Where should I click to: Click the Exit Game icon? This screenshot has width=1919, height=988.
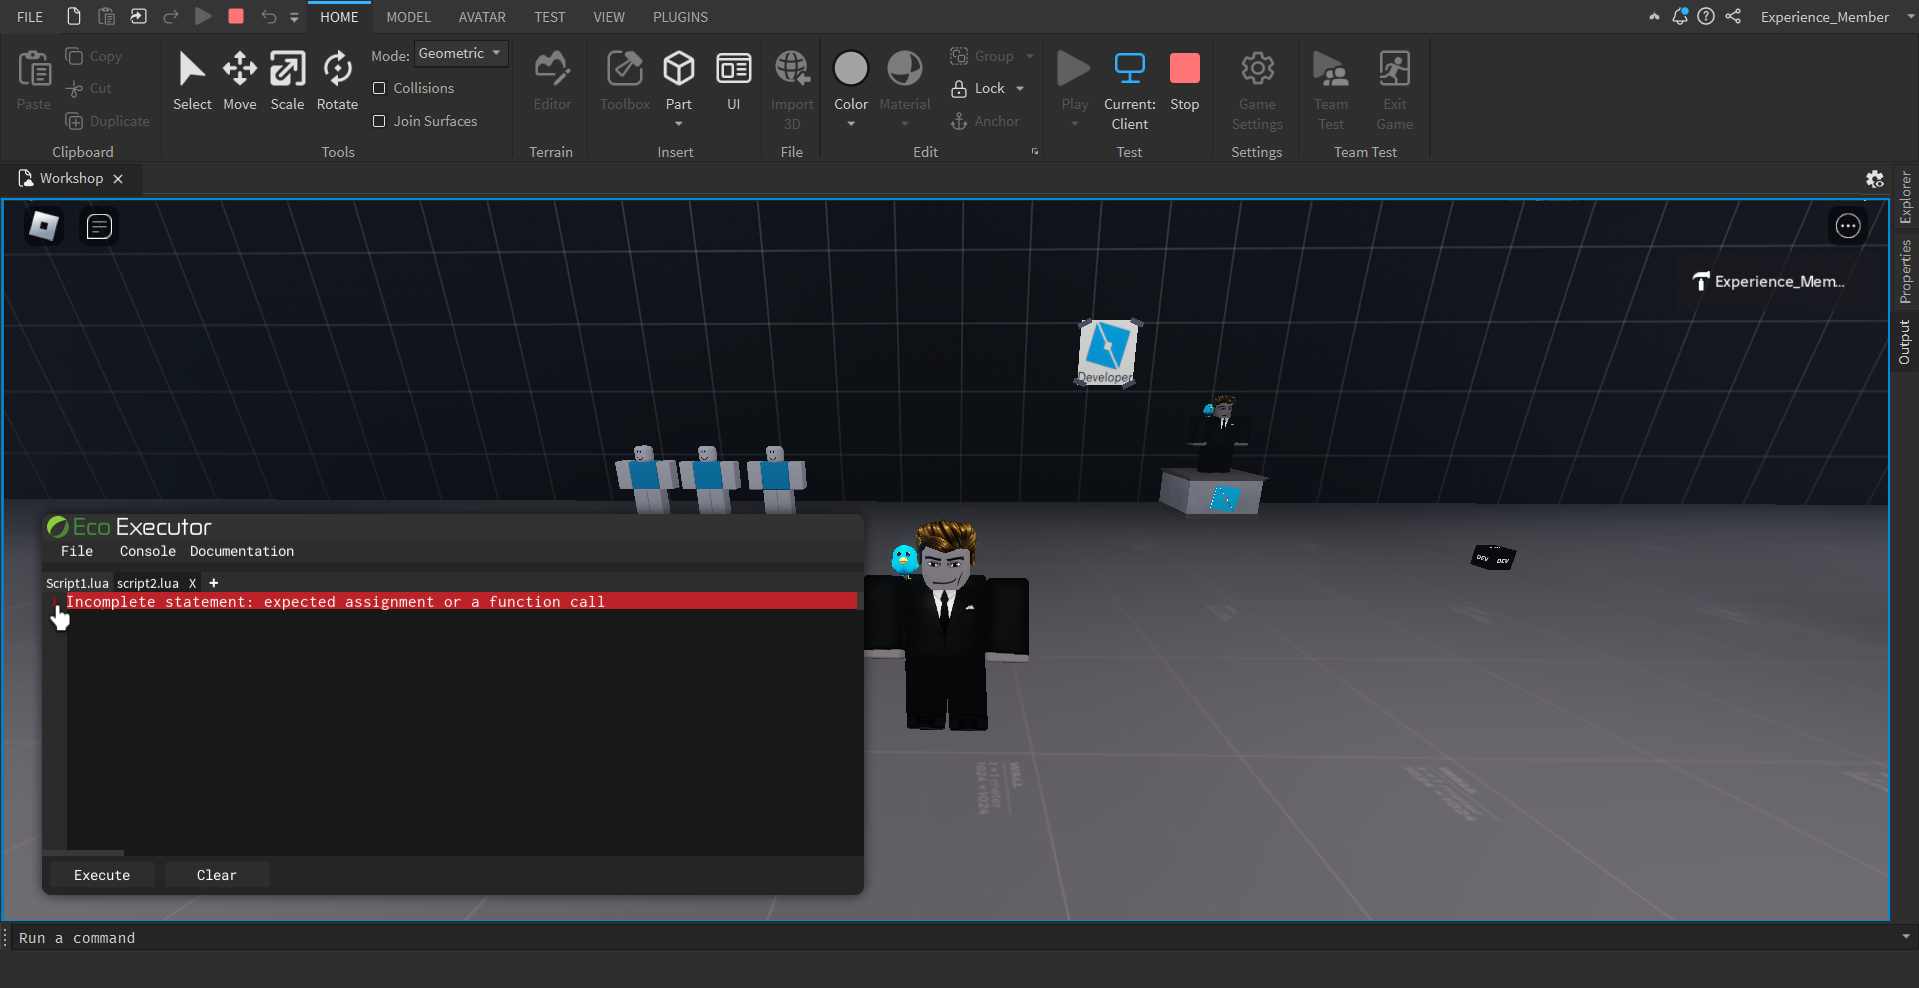coord(1395,69)
